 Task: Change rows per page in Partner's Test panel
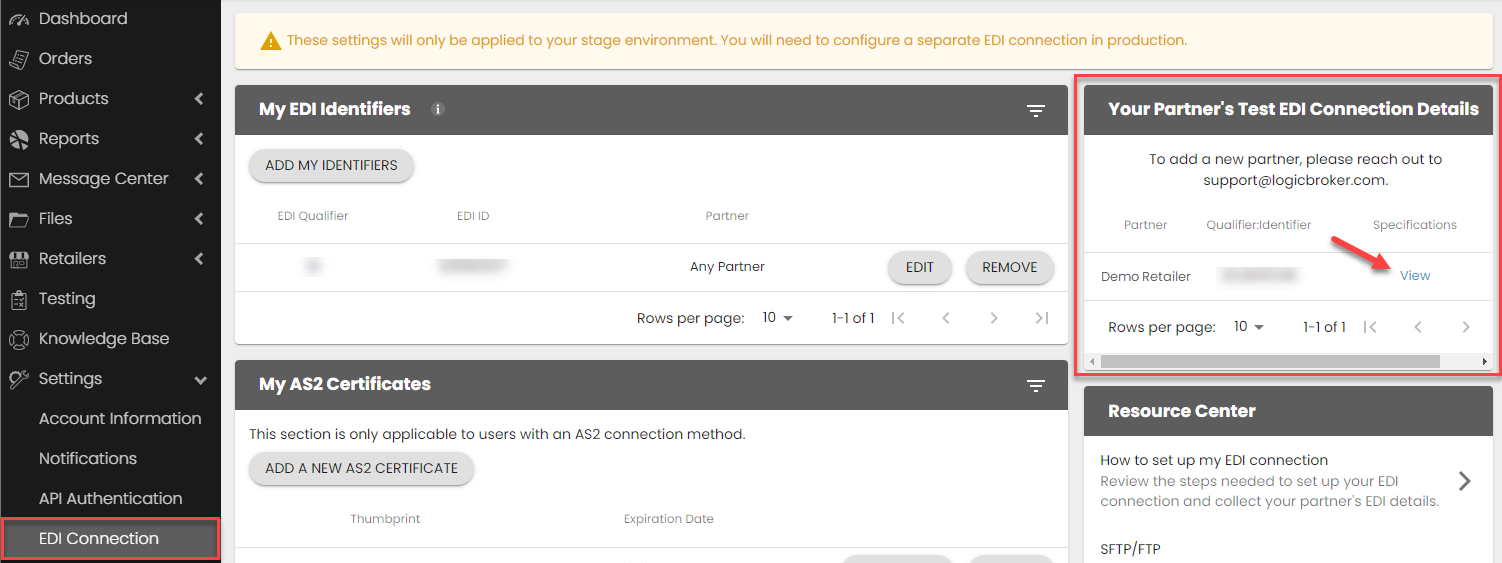(x=1249, y=327)
